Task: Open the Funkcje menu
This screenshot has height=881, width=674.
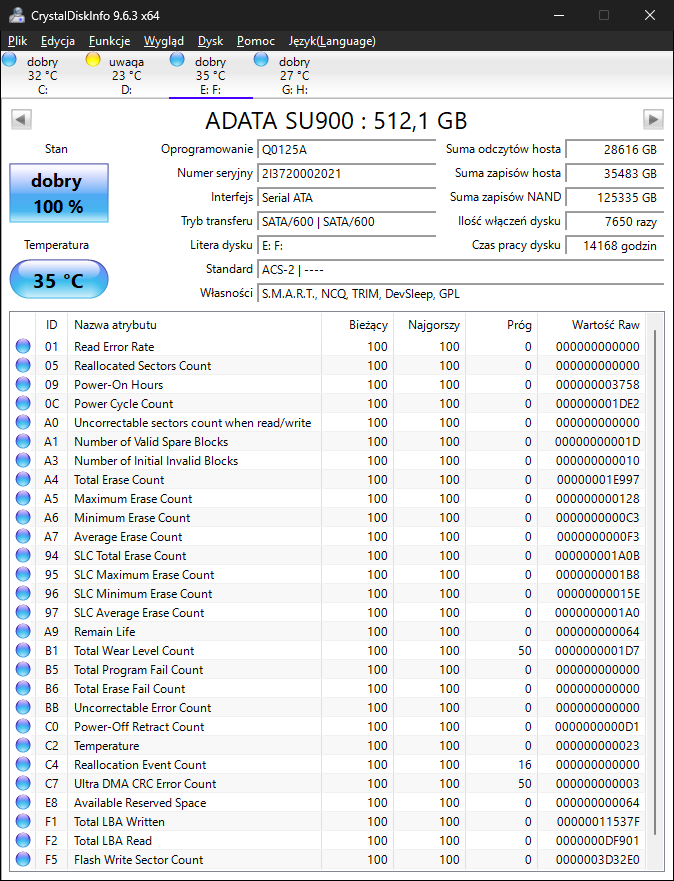Action: [x=110, y=41]
